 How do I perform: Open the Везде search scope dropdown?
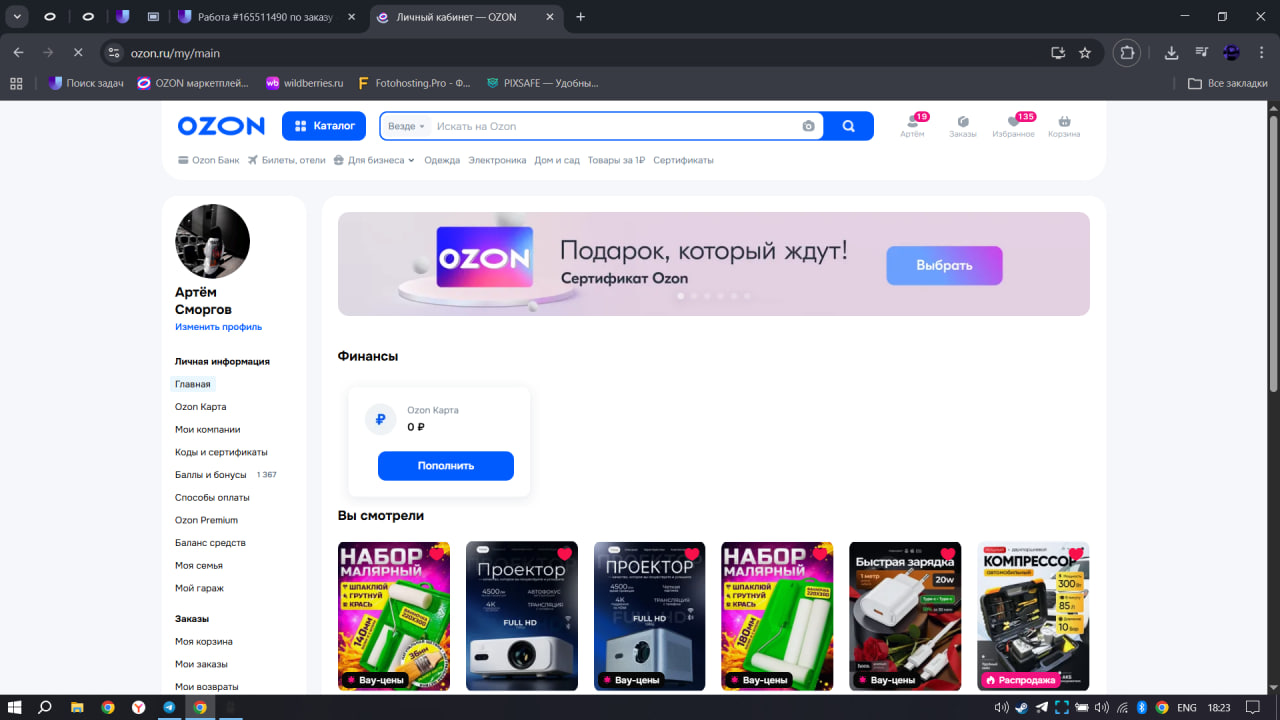[x=407, y=126]
